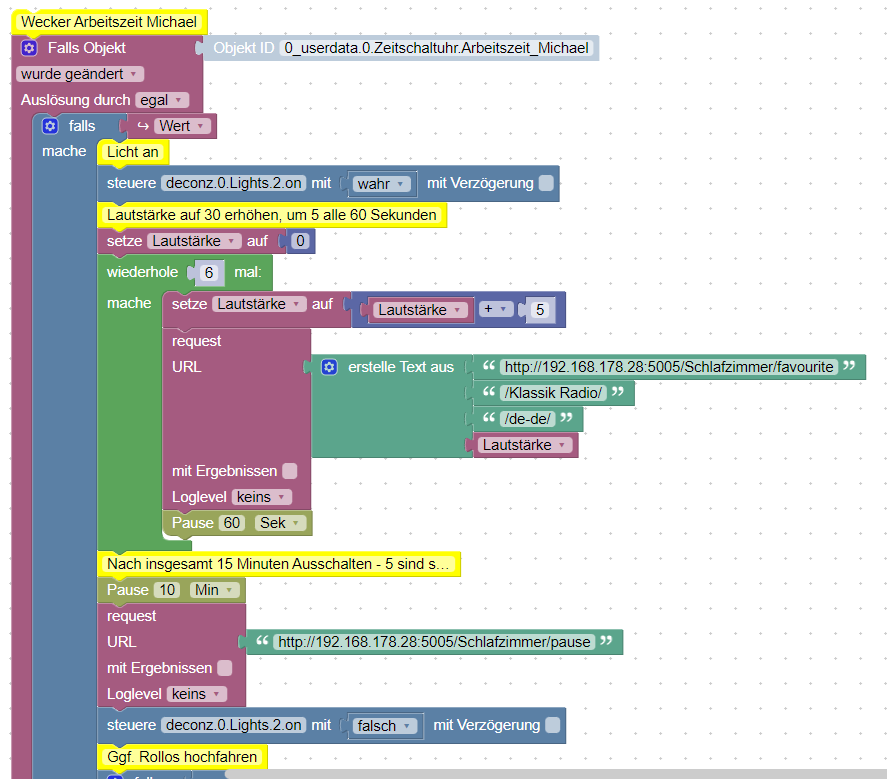Open gear settings on the falls block

pos(50,126)
